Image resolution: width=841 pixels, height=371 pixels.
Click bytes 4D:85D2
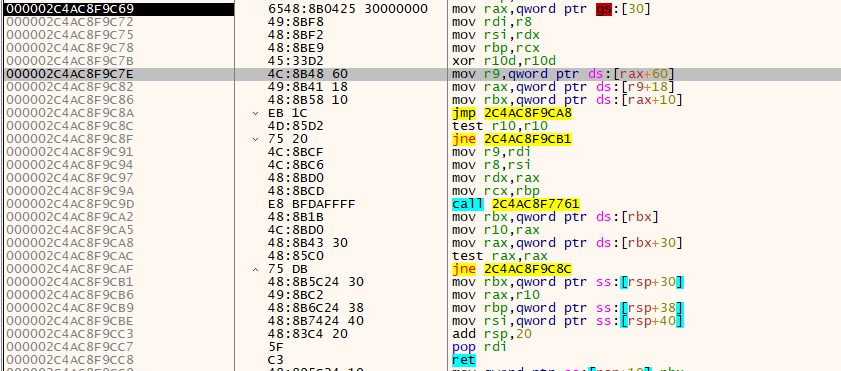[x=296, y=126]
